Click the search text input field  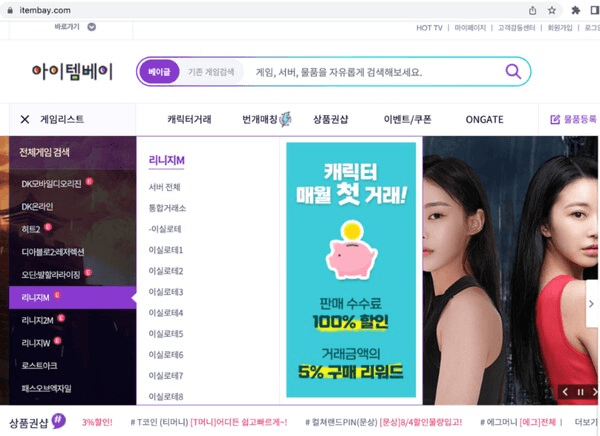click(x=375, y=72)
